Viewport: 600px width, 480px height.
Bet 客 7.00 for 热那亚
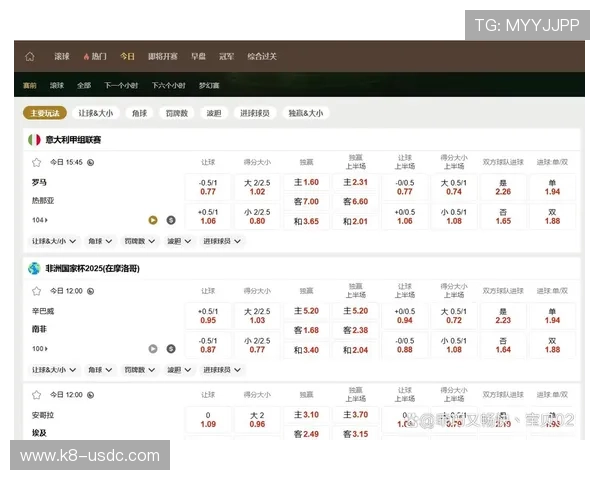point(306,202)
